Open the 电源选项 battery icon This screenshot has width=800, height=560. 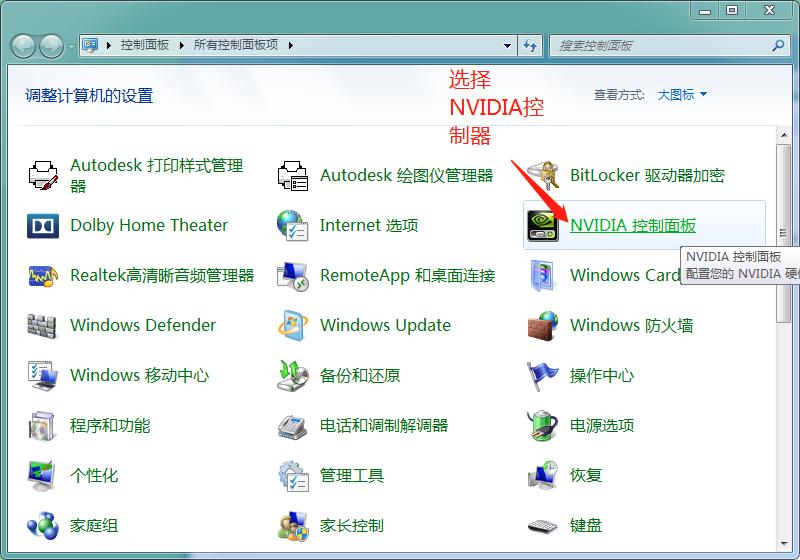543,425
